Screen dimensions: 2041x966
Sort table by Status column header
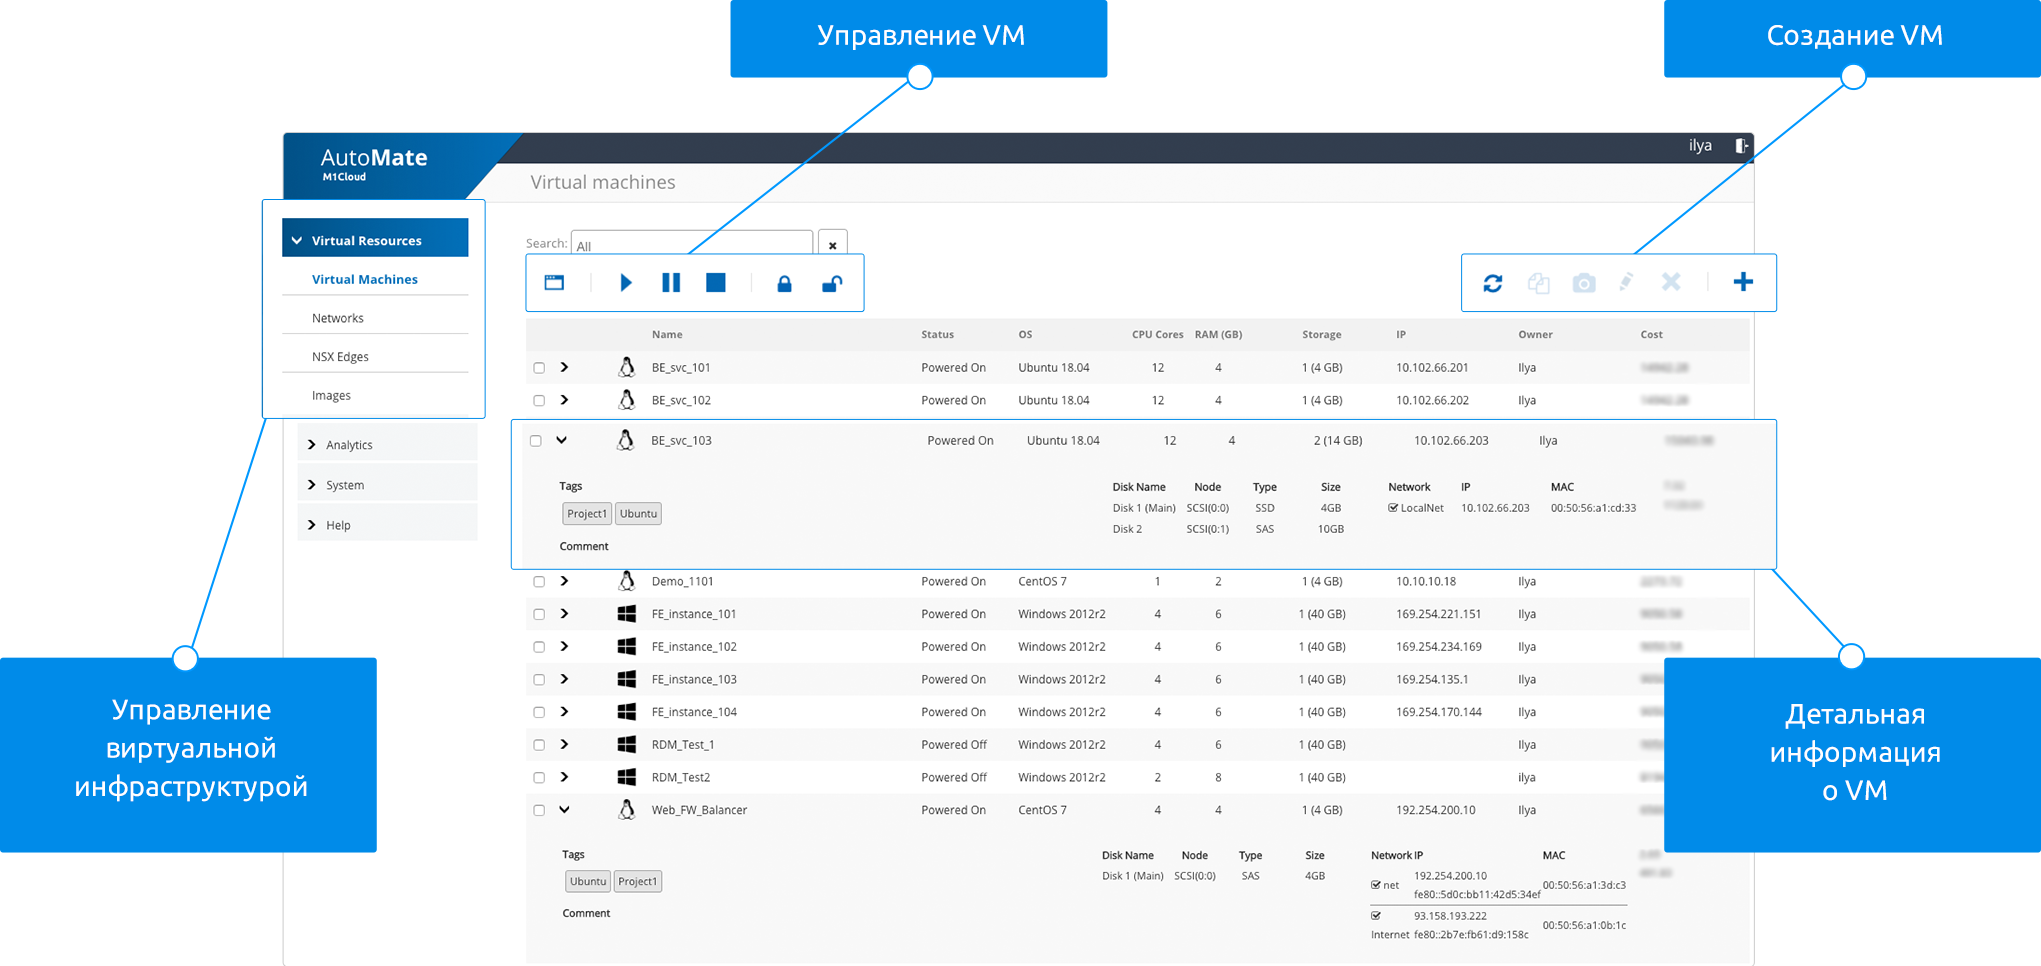pyautogui.click(x=938, y=335)
